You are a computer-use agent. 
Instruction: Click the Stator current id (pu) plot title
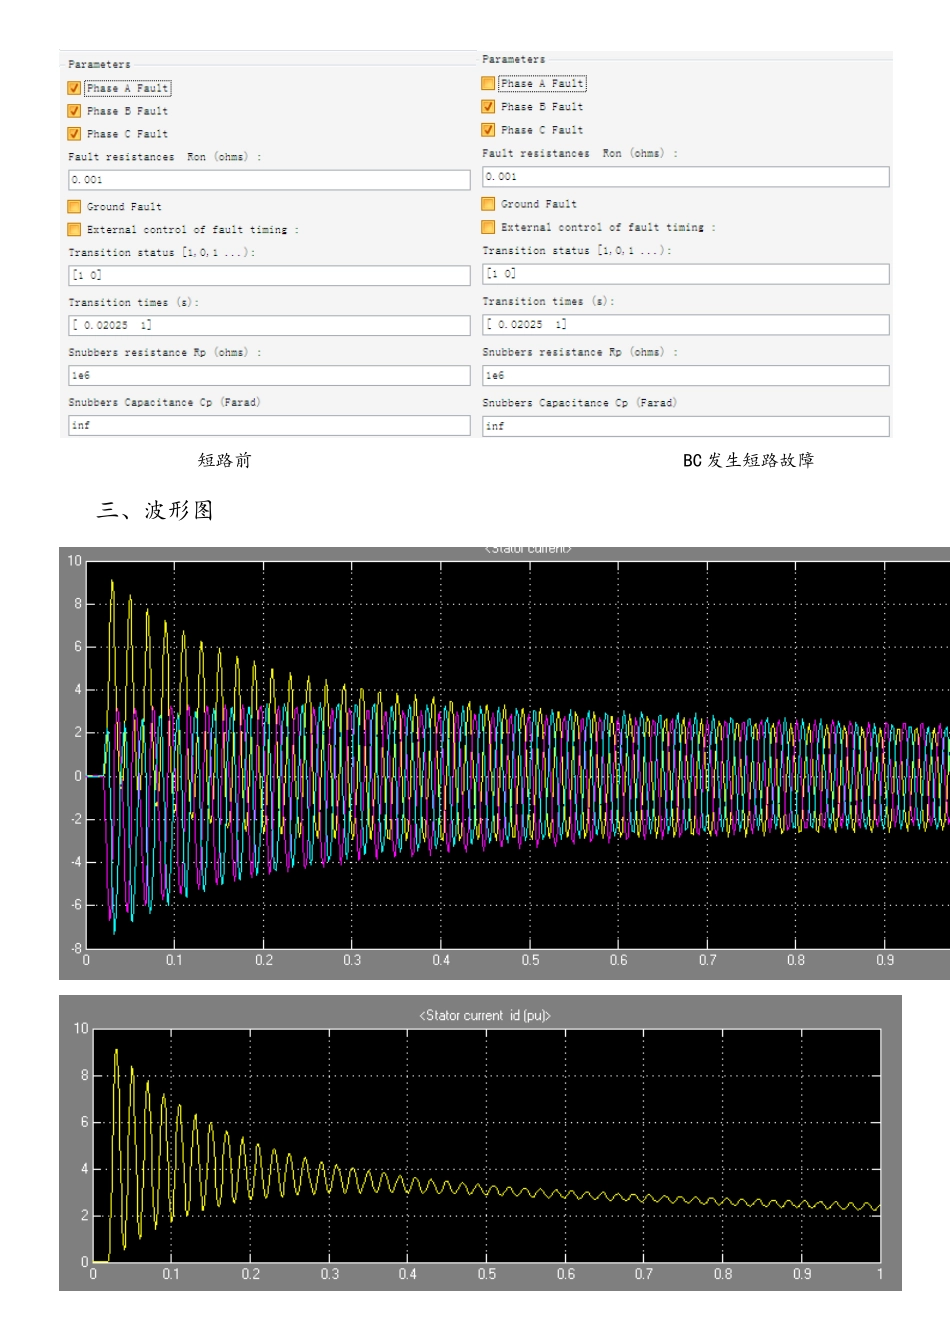[485, 1016]
